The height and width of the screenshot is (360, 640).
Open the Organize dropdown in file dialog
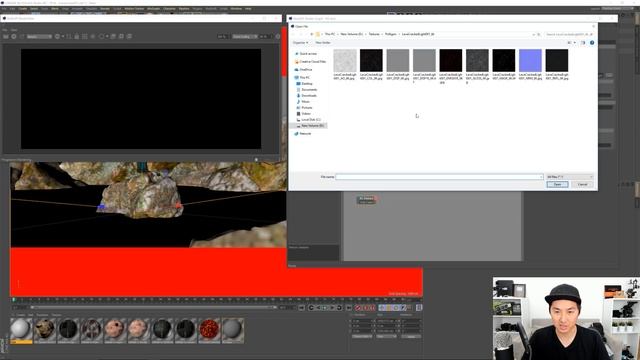[x=300, y=43]
